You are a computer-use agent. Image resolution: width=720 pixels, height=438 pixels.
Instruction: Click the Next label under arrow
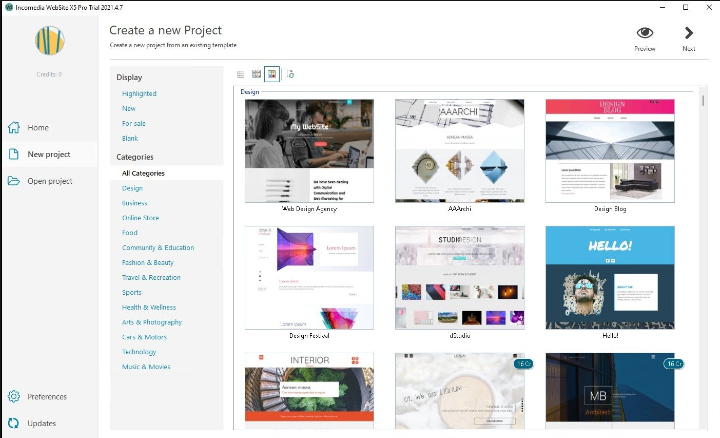(x=688, y=49)
